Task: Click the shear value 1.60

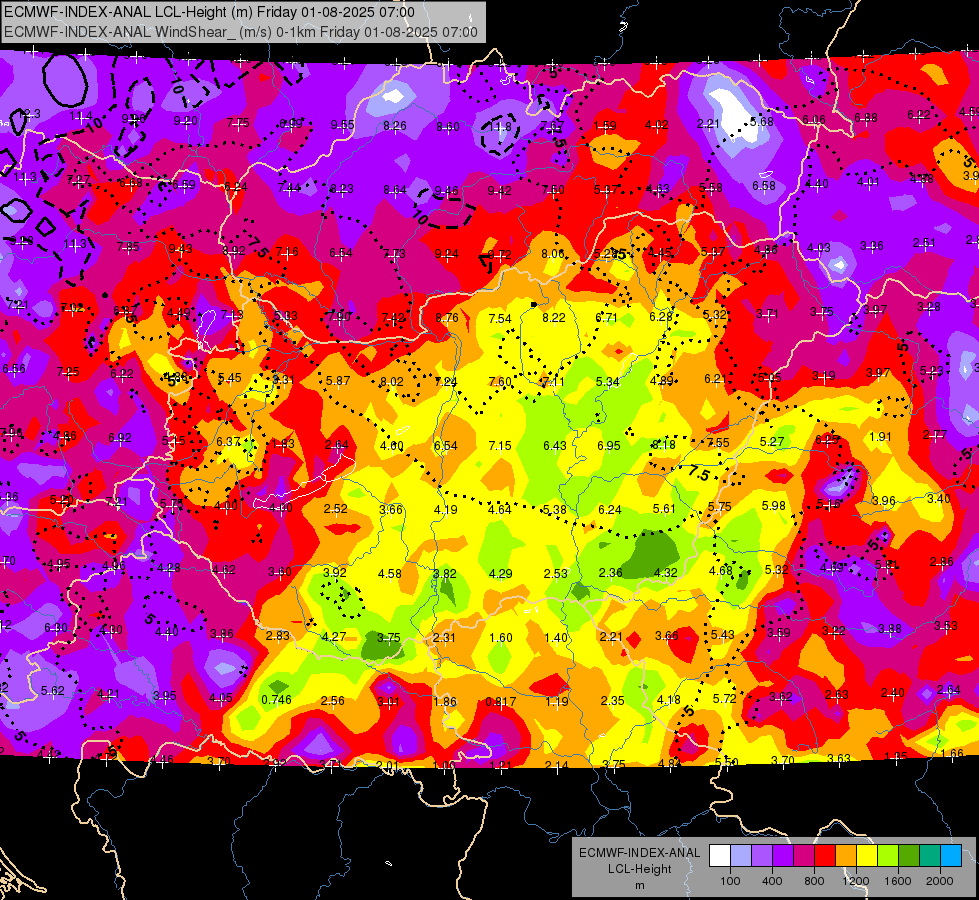Action: [501, 638]
